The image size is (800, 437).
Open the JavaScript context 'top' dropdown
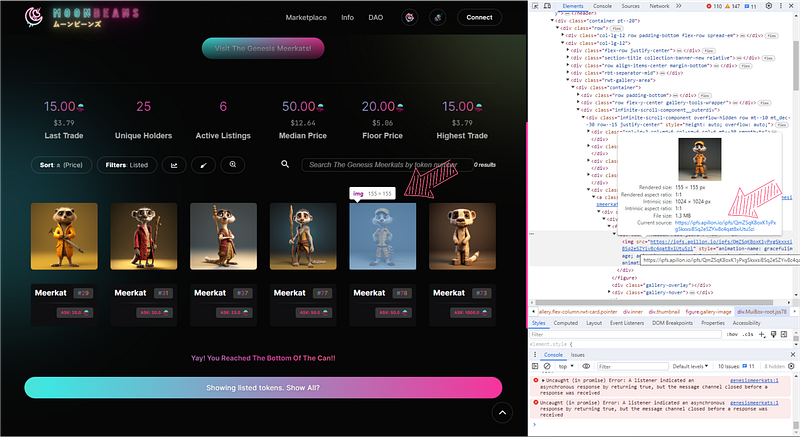tap(566, 366)
